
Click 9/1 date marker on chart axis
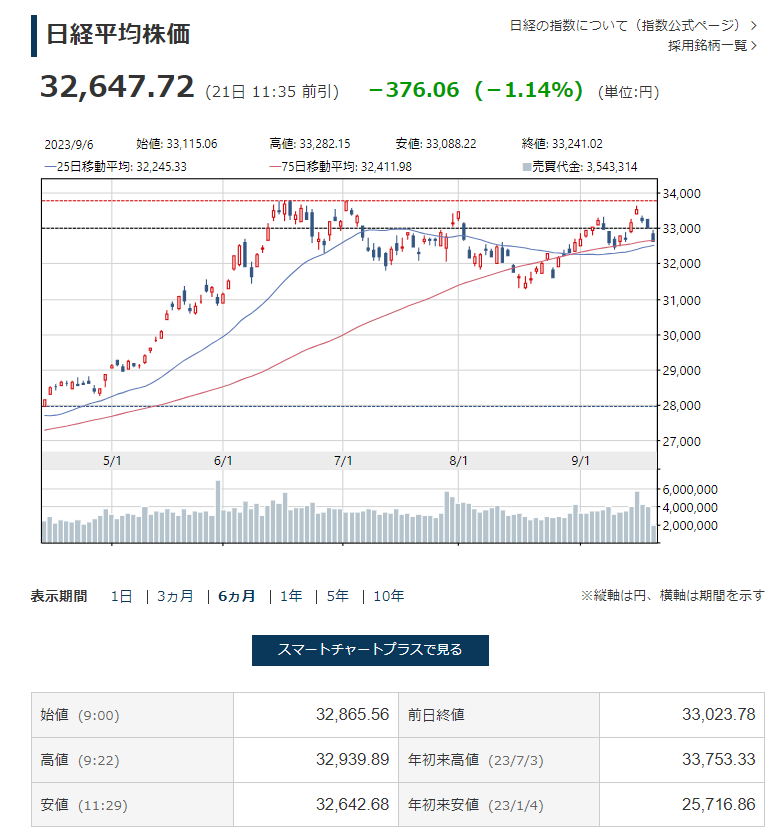[581, 461]
